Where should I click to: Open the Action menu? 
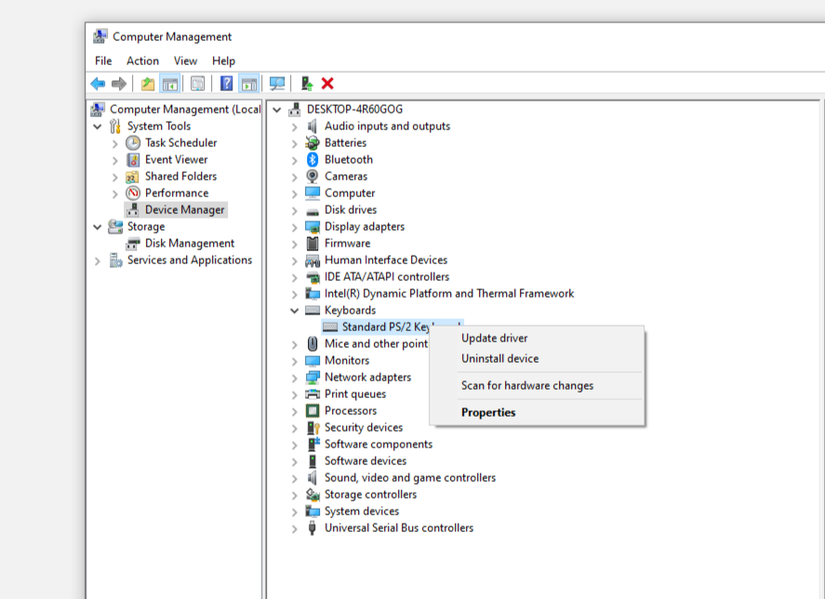pyautogui.click(x=142, y=61)
